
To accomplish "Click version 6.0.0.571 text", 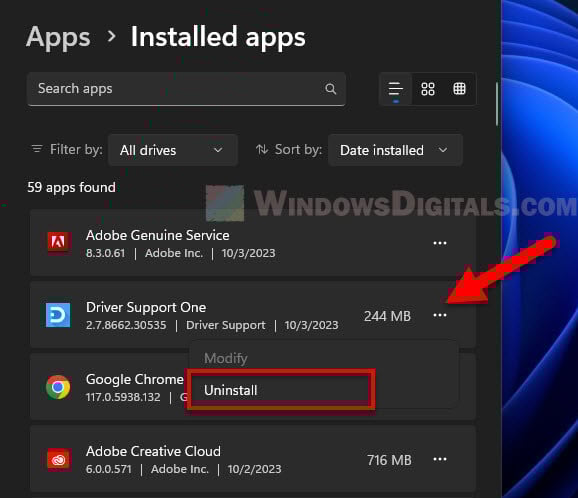I will (108, 469).
